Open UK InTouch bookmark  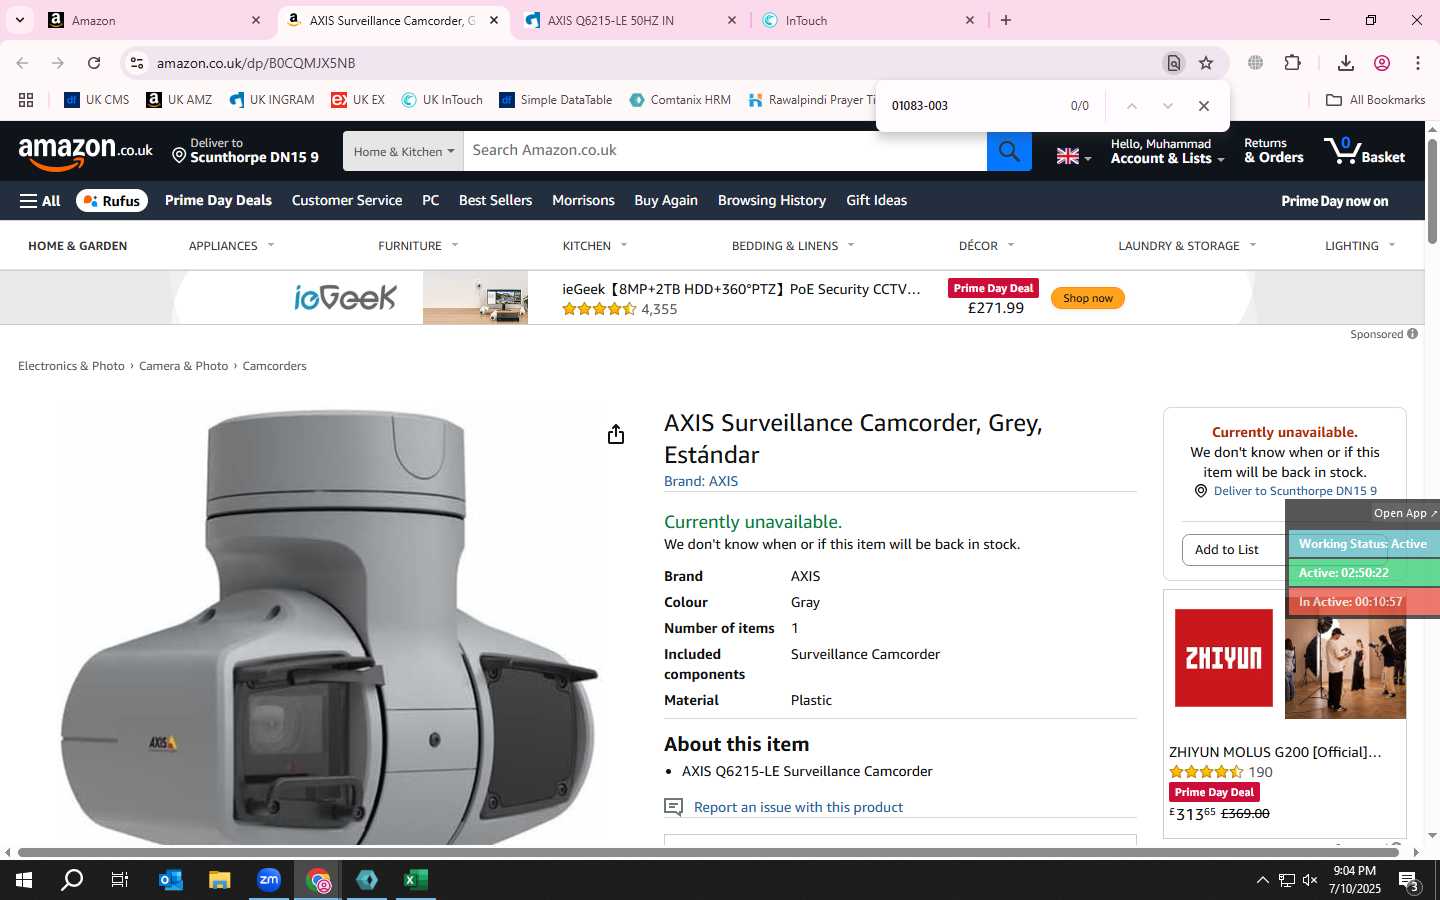pyautogui.click(x=442, y=100)
